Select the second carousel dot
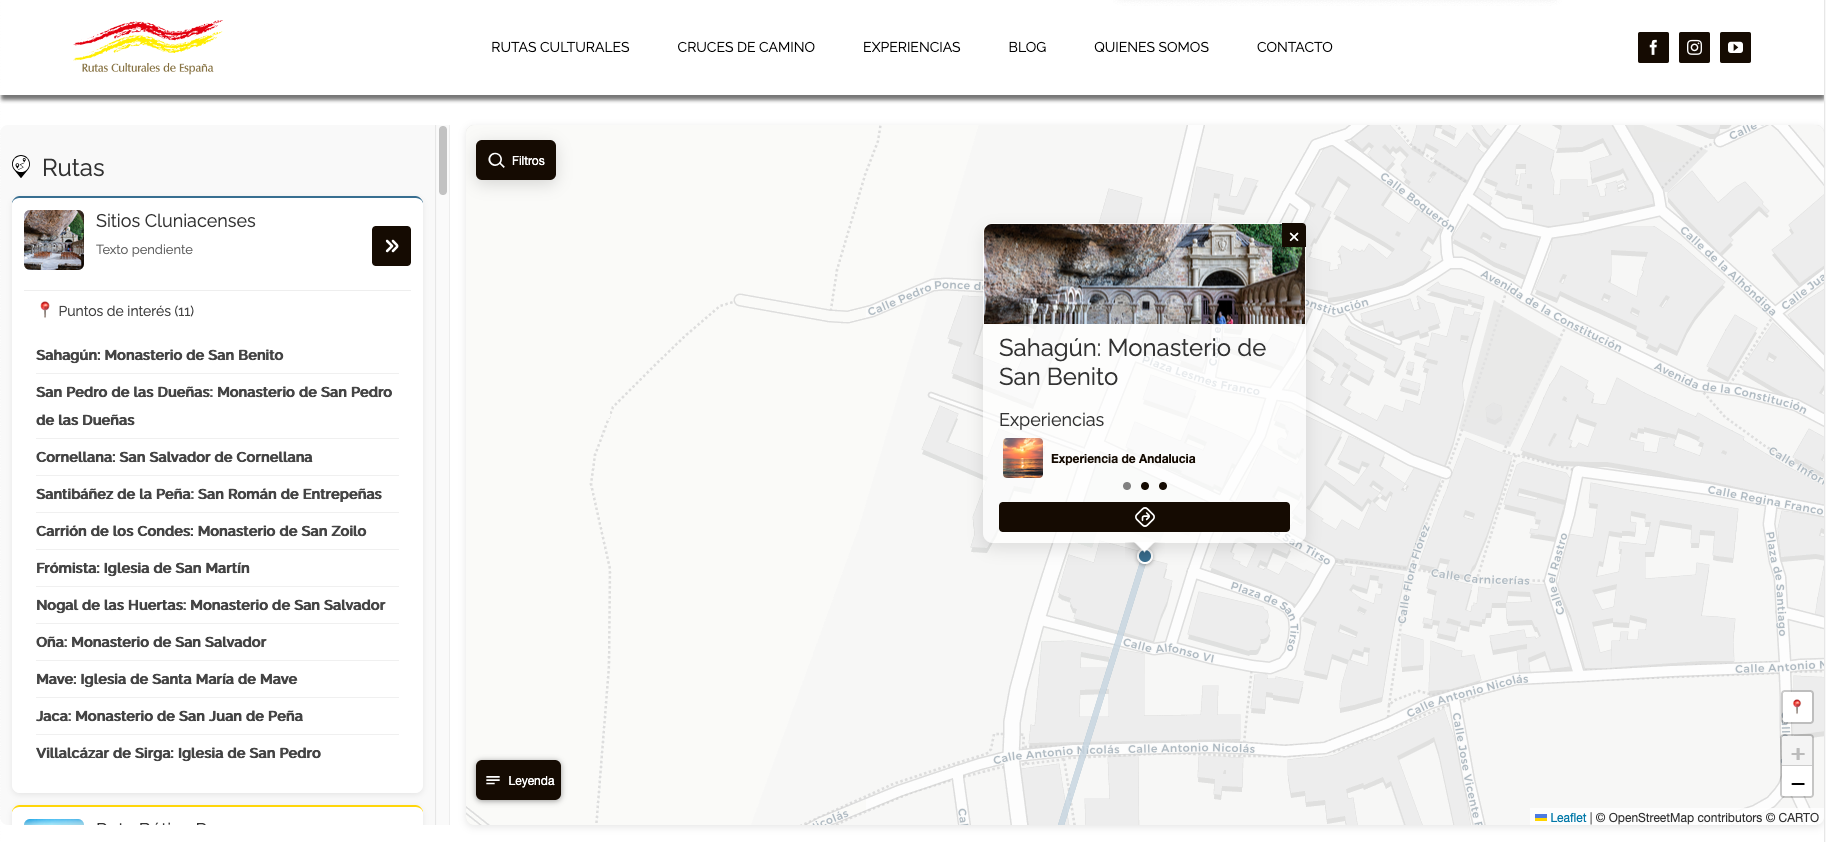The width and height of the screenshot is (1826, 842). coord(1145,486)
